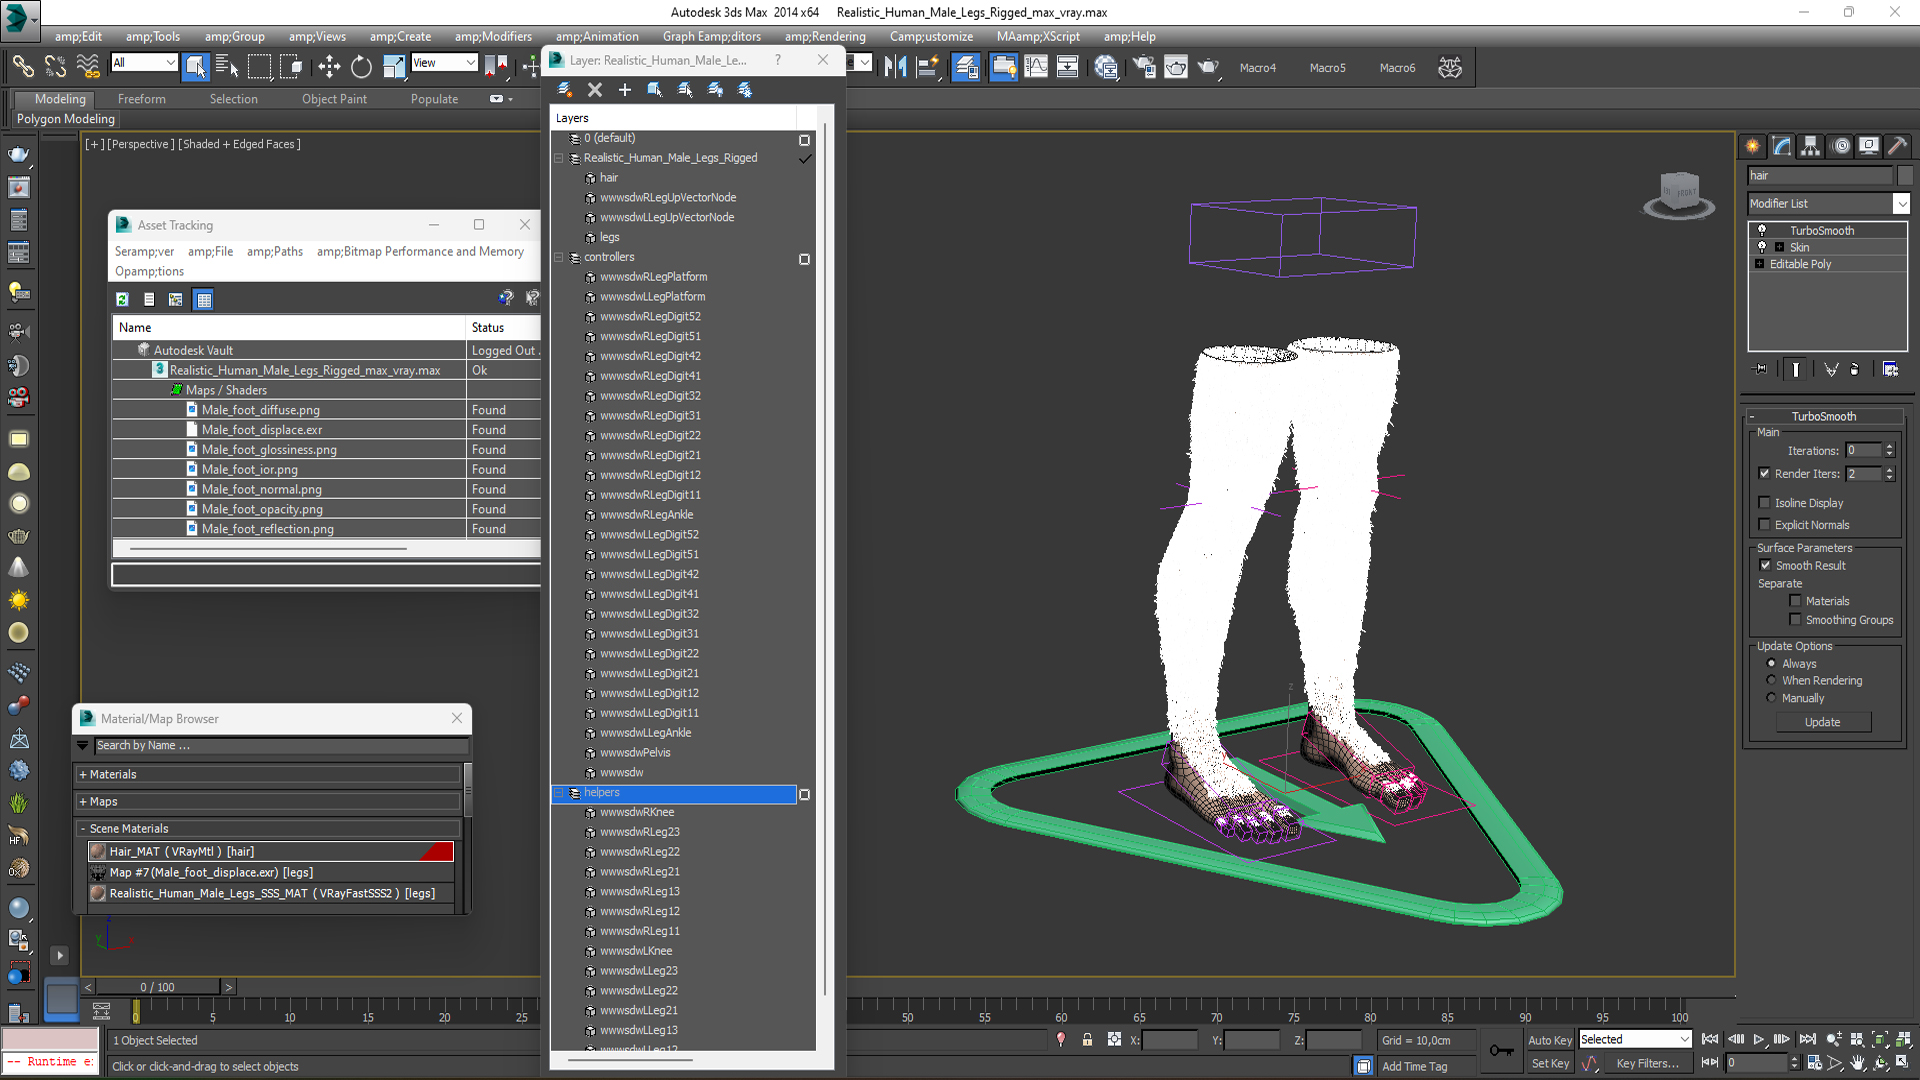Toggle the Auto Key button
Screen dimensions: 1920x1080
pos(1549,1040)
